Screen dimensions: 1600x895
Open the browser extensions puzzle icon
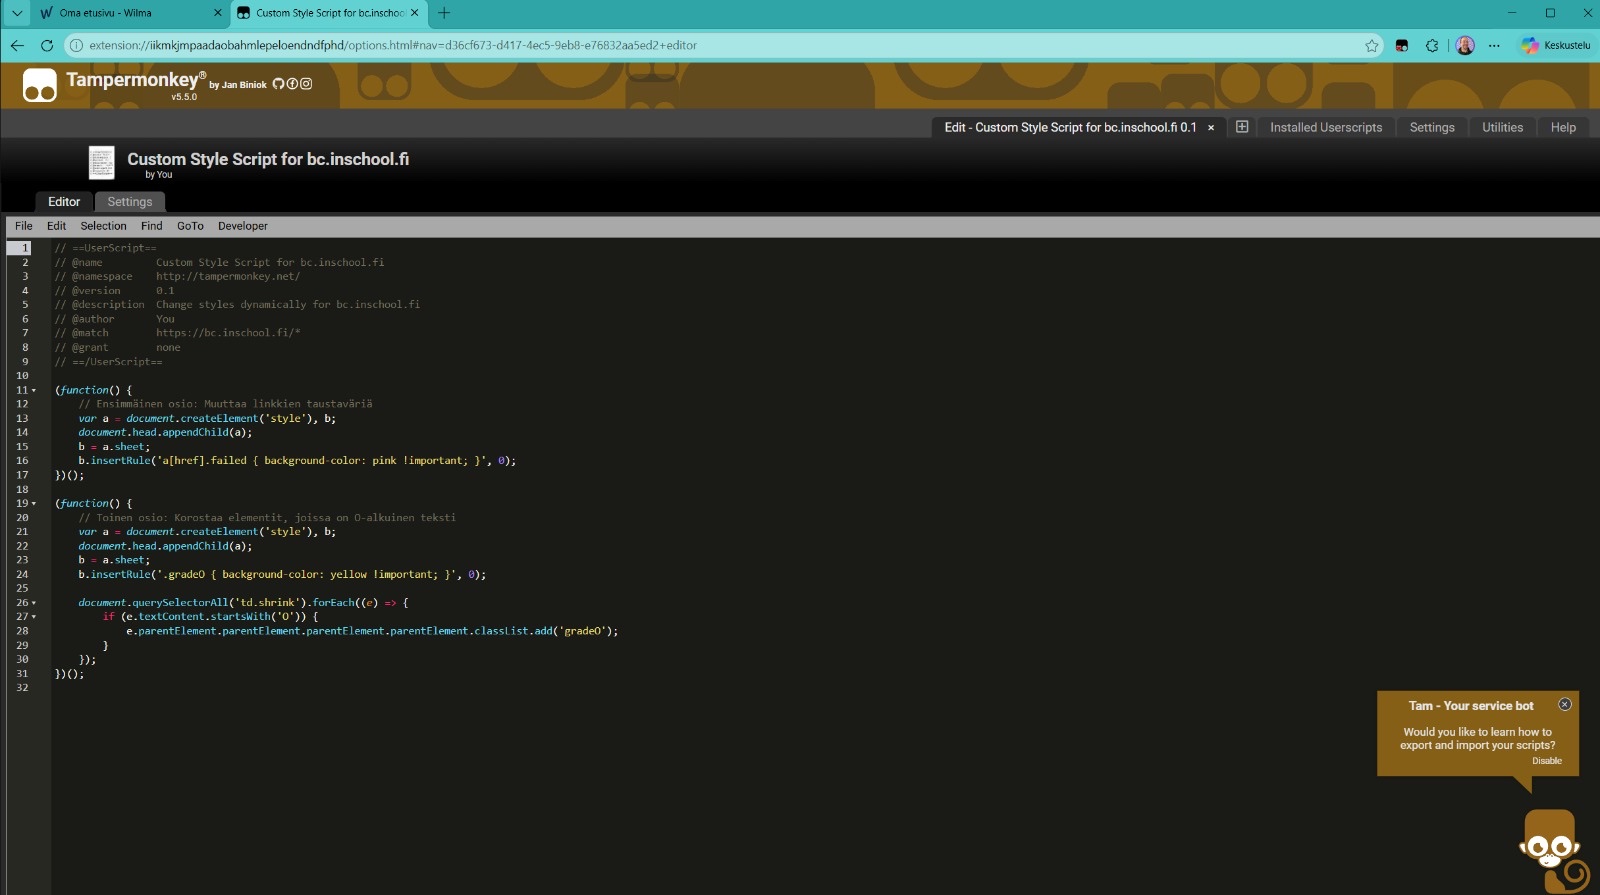[1432, 45]
